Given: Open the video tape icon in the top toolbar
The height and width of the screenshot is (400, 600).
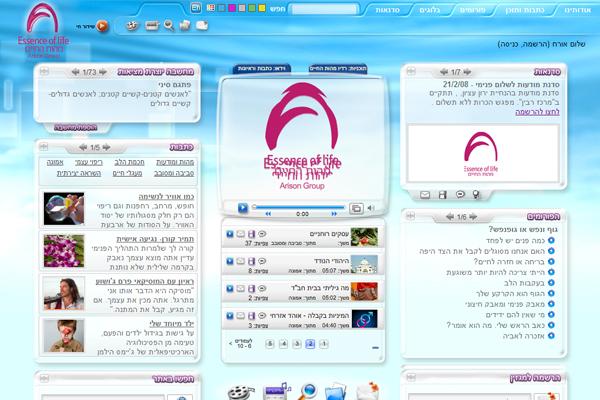Looking at the screenshot, I should (x=152, y=26).
